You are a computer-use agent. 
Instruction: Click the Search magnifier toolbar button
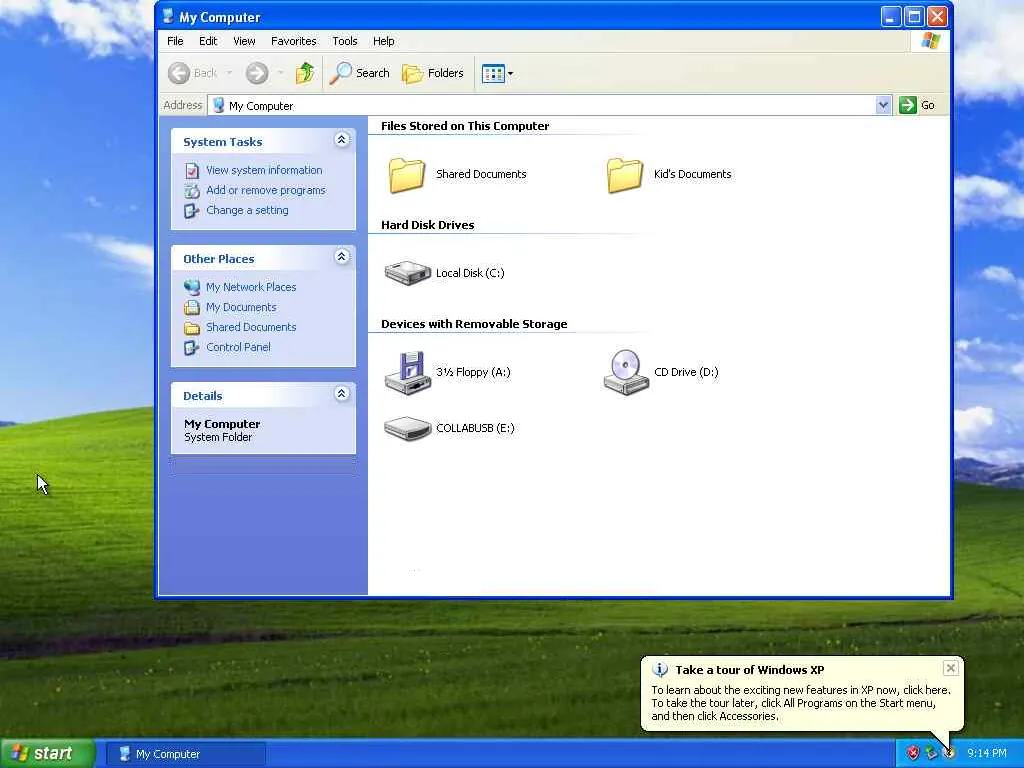pos(359,73)
